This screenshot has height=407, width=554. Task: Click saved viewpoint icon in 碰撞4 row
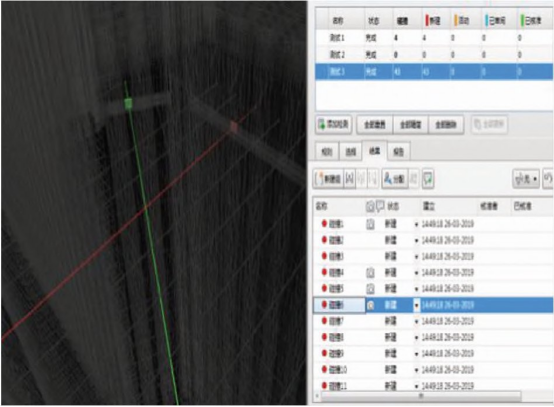[370, 273]
